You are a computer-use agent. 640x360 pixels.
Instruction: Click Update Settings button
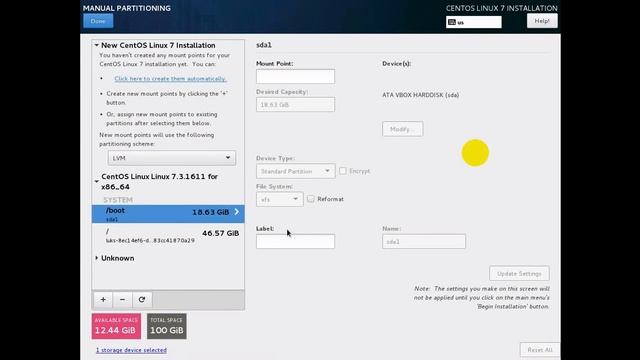click(519, 273)
